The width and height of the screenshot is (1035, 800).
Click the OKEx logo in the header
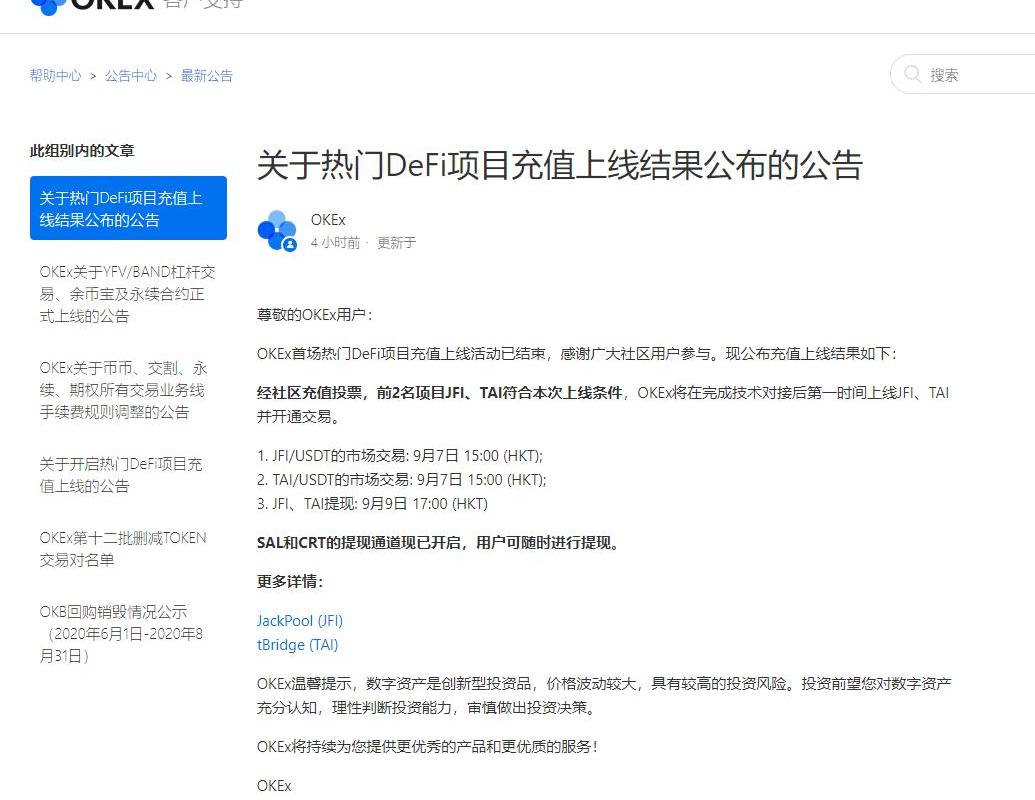[92, 4]
